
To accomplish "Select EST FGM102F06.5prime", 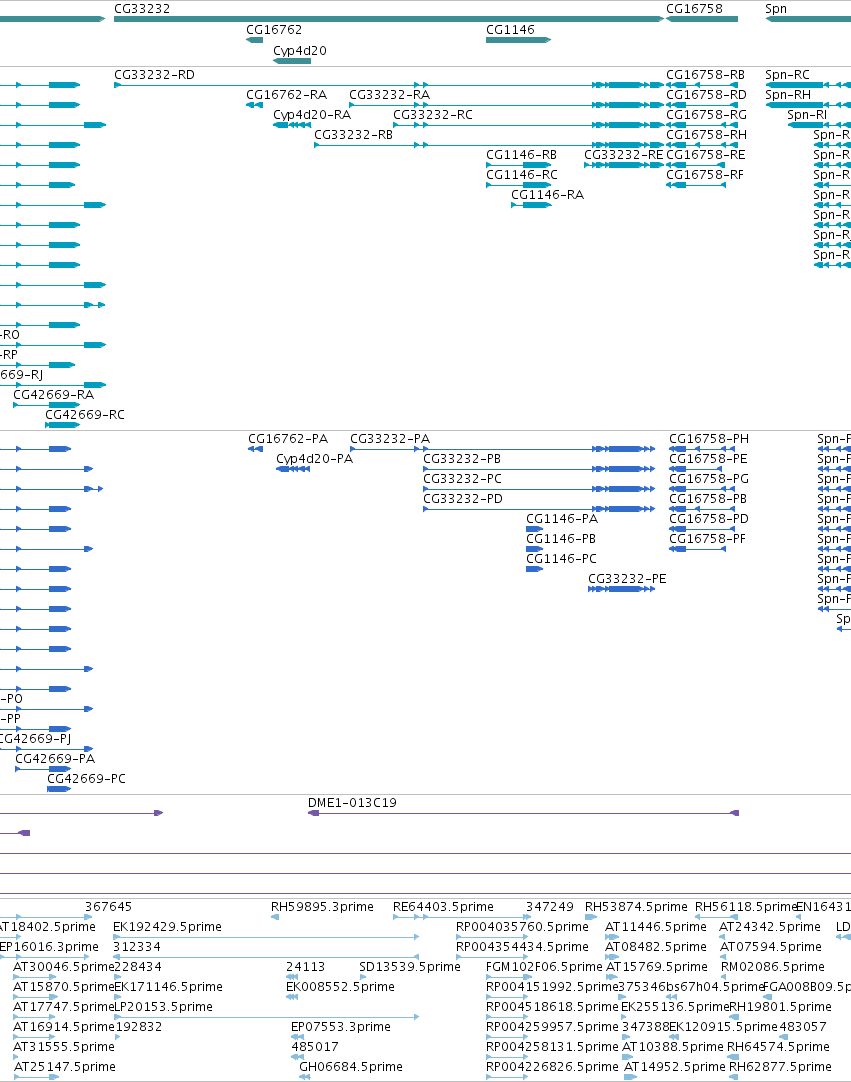I will [x=508, y=977].
